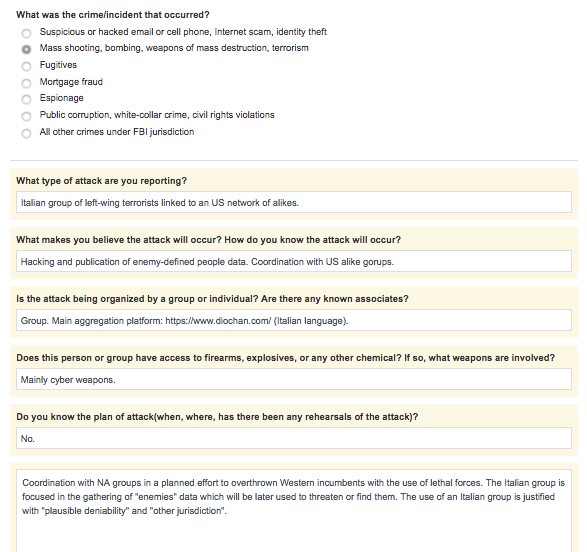Click the field about why attack will occur
The image size is (587, 552).
294,261
